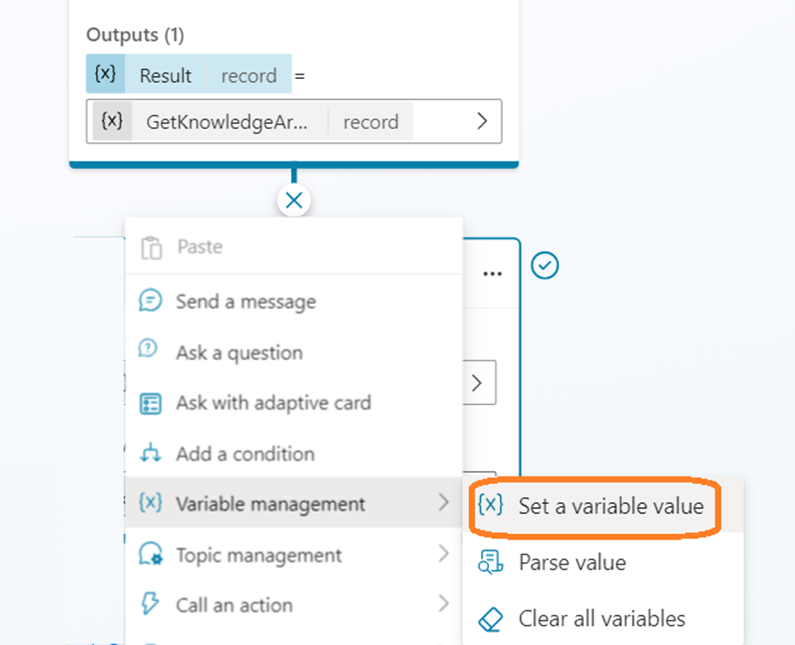Click the Clear all variables eraser icon
This screenshot has width=795, height=645.
point(491,619)
